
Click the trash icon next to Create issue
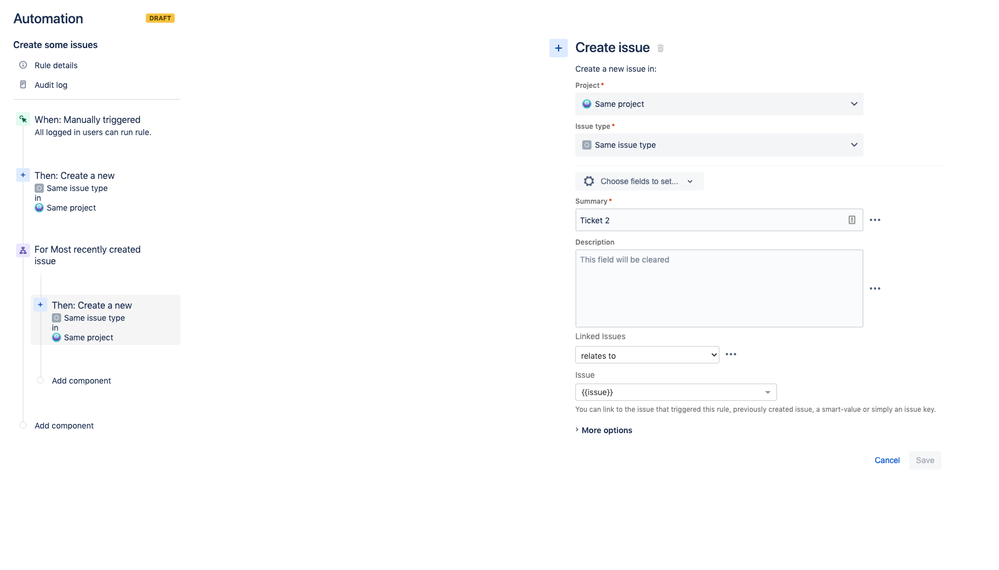coord(661,48)
